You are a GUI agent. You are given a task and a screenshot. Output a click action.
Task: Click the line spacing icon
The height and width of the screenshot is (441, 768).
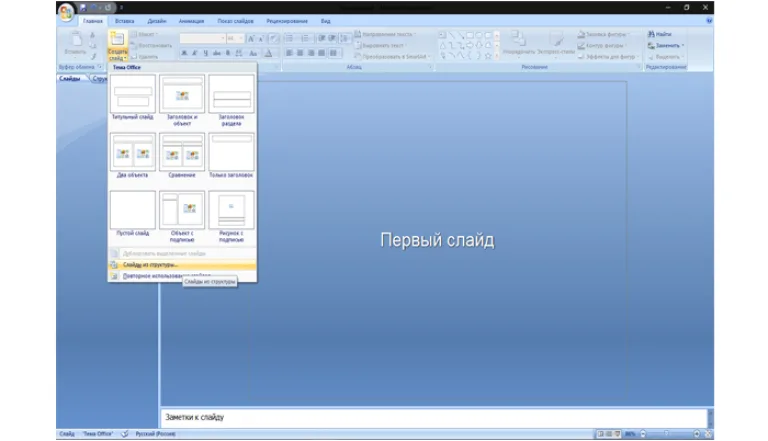coord(345,39)
